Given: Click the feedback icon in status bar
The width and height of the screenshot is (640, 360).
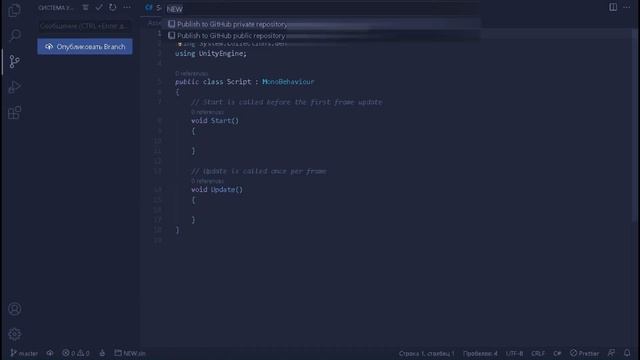Looking at the screenshot, I should [611, 353].
